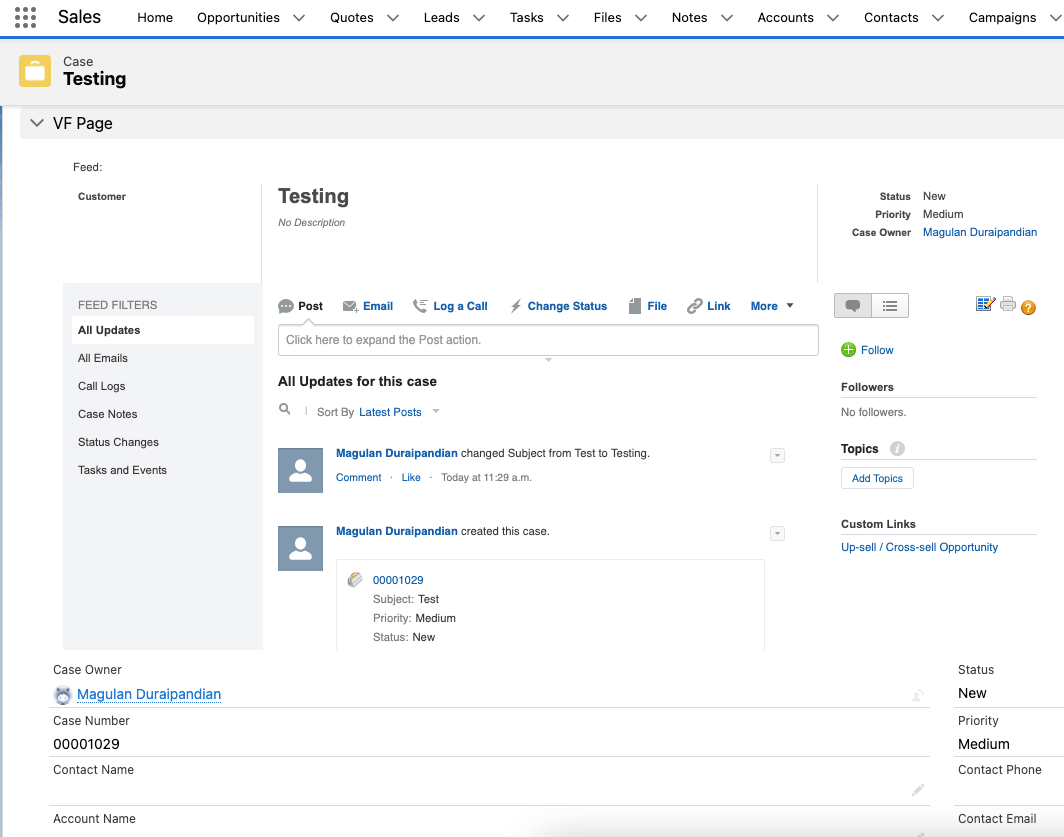Expand the More actions dropdown
Viewport: 1064px width, 837px height.
pos(771,305)
